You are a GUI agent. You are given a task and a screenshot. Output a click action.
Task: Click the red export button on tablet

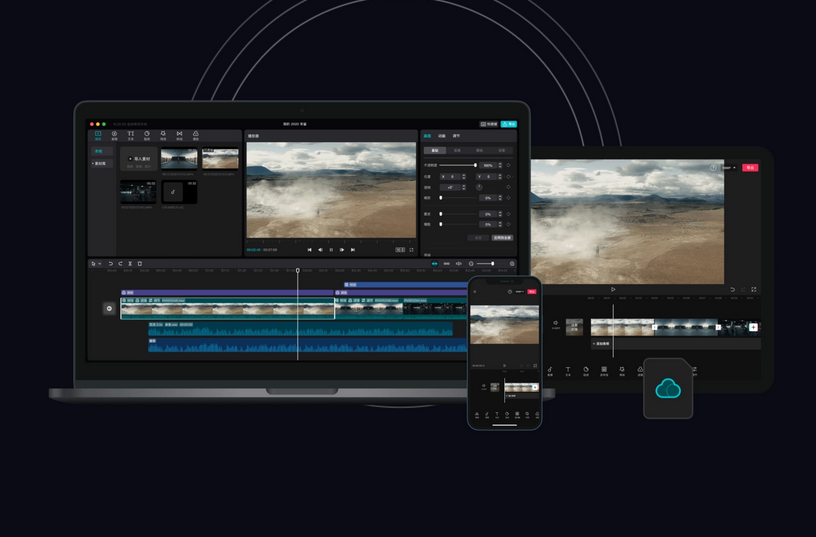tap(750, 168)
